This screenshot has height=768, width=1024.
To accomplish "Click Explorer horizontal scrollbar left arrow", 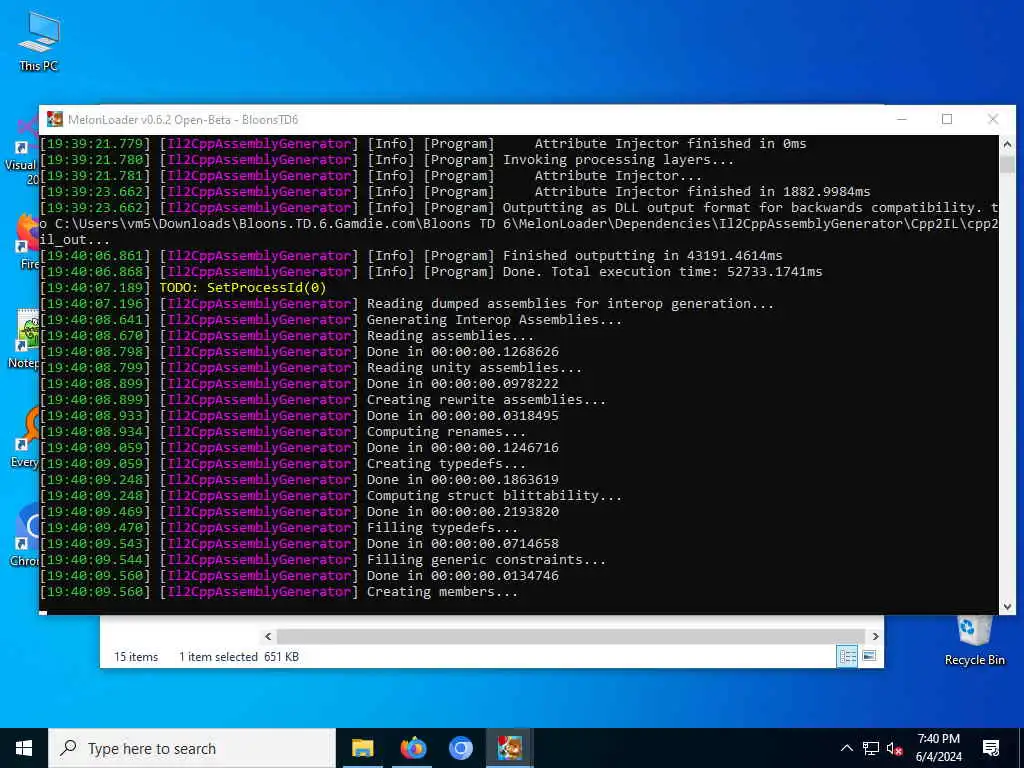I will click(x=268, y=636).
